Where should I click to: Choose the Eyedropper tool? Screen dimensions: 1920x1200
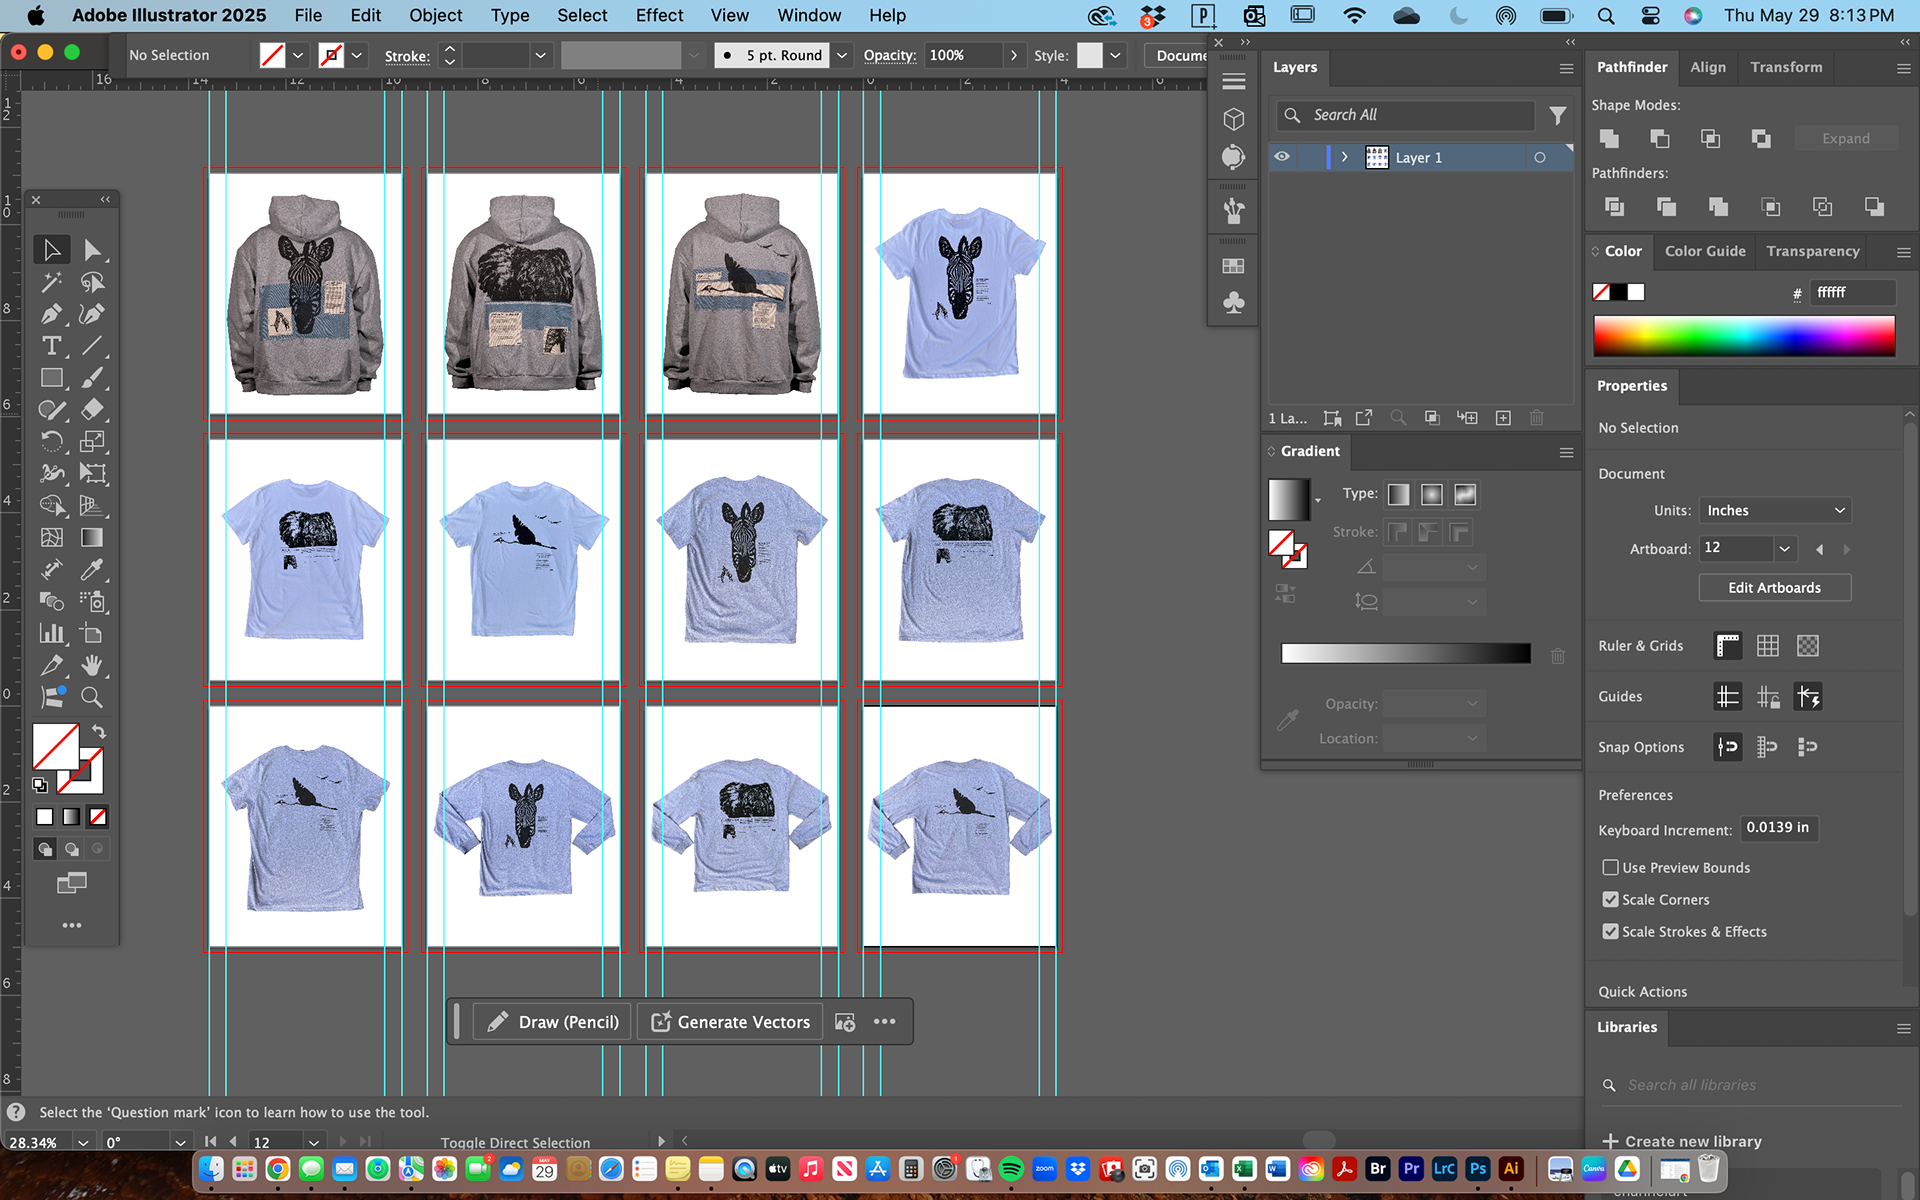tap(91, 570)
